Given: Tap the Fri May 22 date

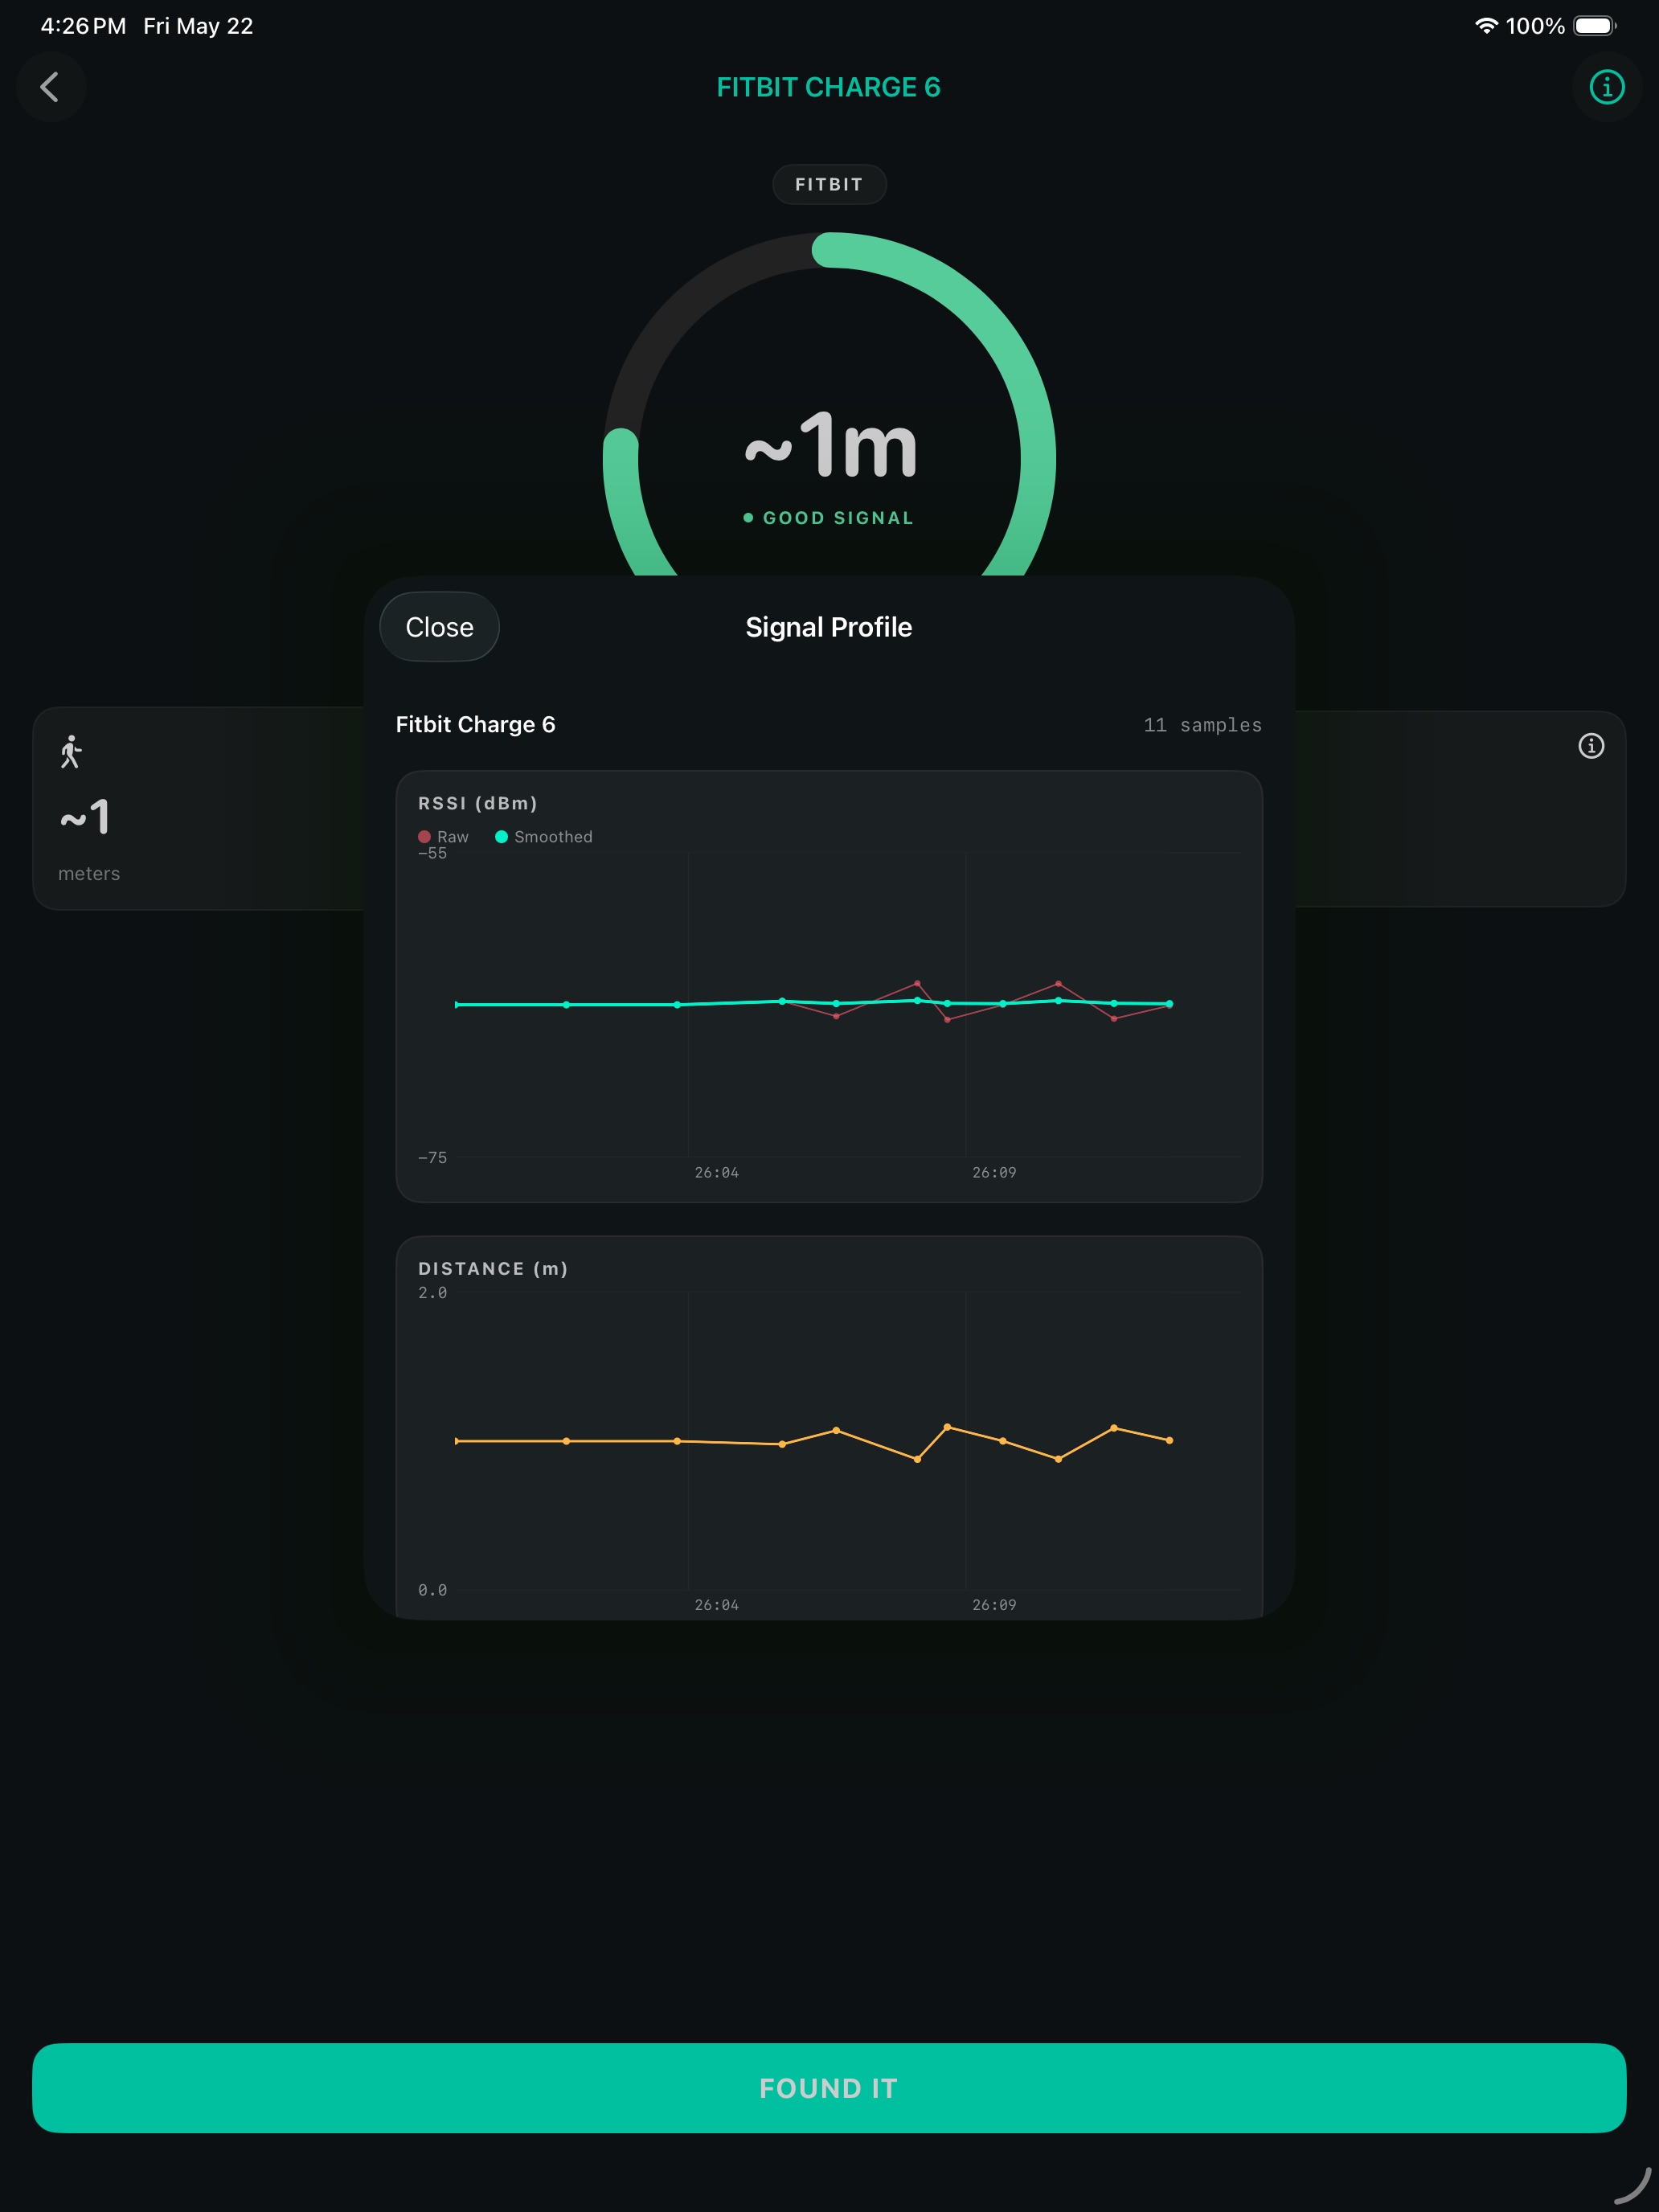Looking at the screenshot, I should coord(198,26).
